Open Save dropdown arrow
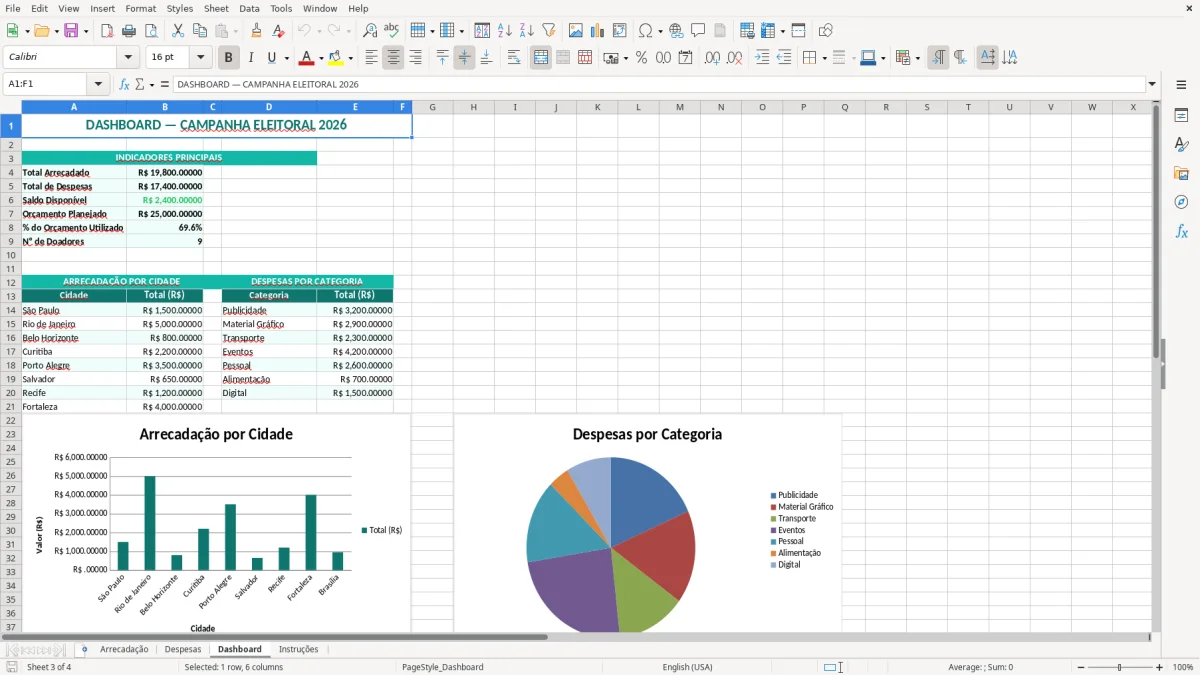Viewport: 1200px width, 675px height. pyautogui.click(x=85, y=32)
